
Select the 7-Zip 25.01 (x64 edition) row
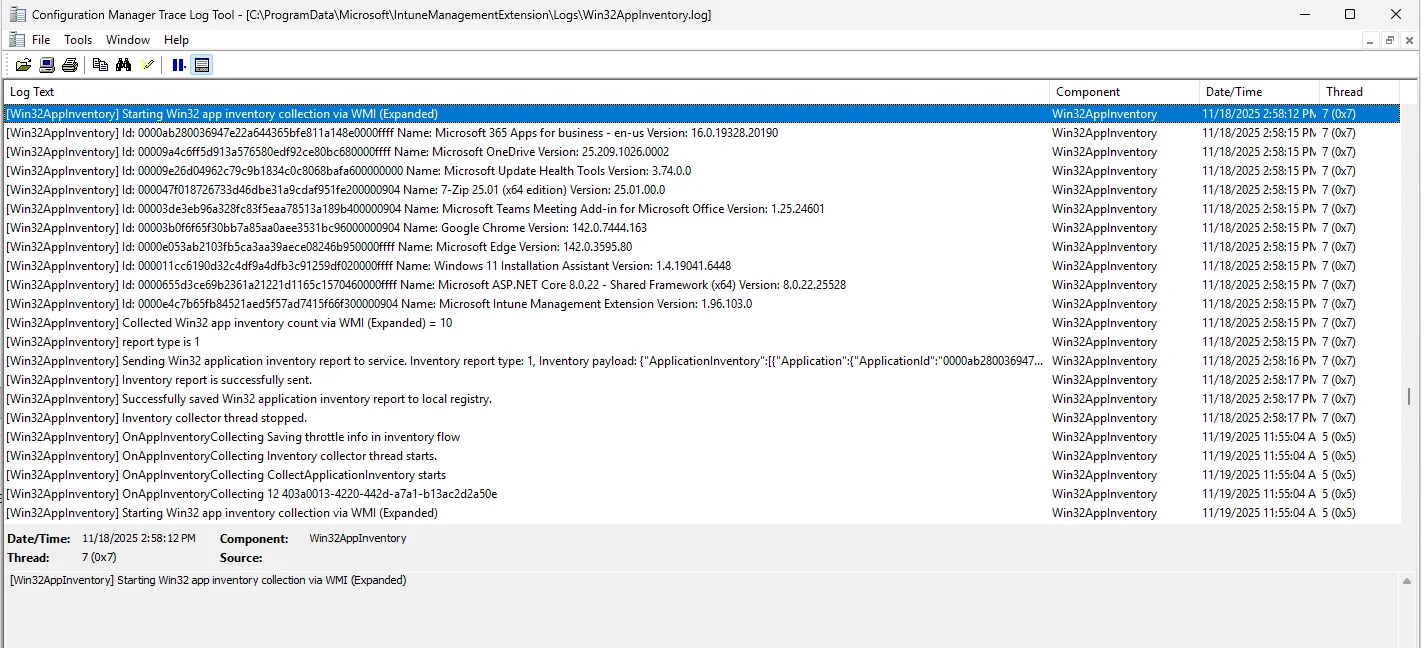click(x=701, y=190)
